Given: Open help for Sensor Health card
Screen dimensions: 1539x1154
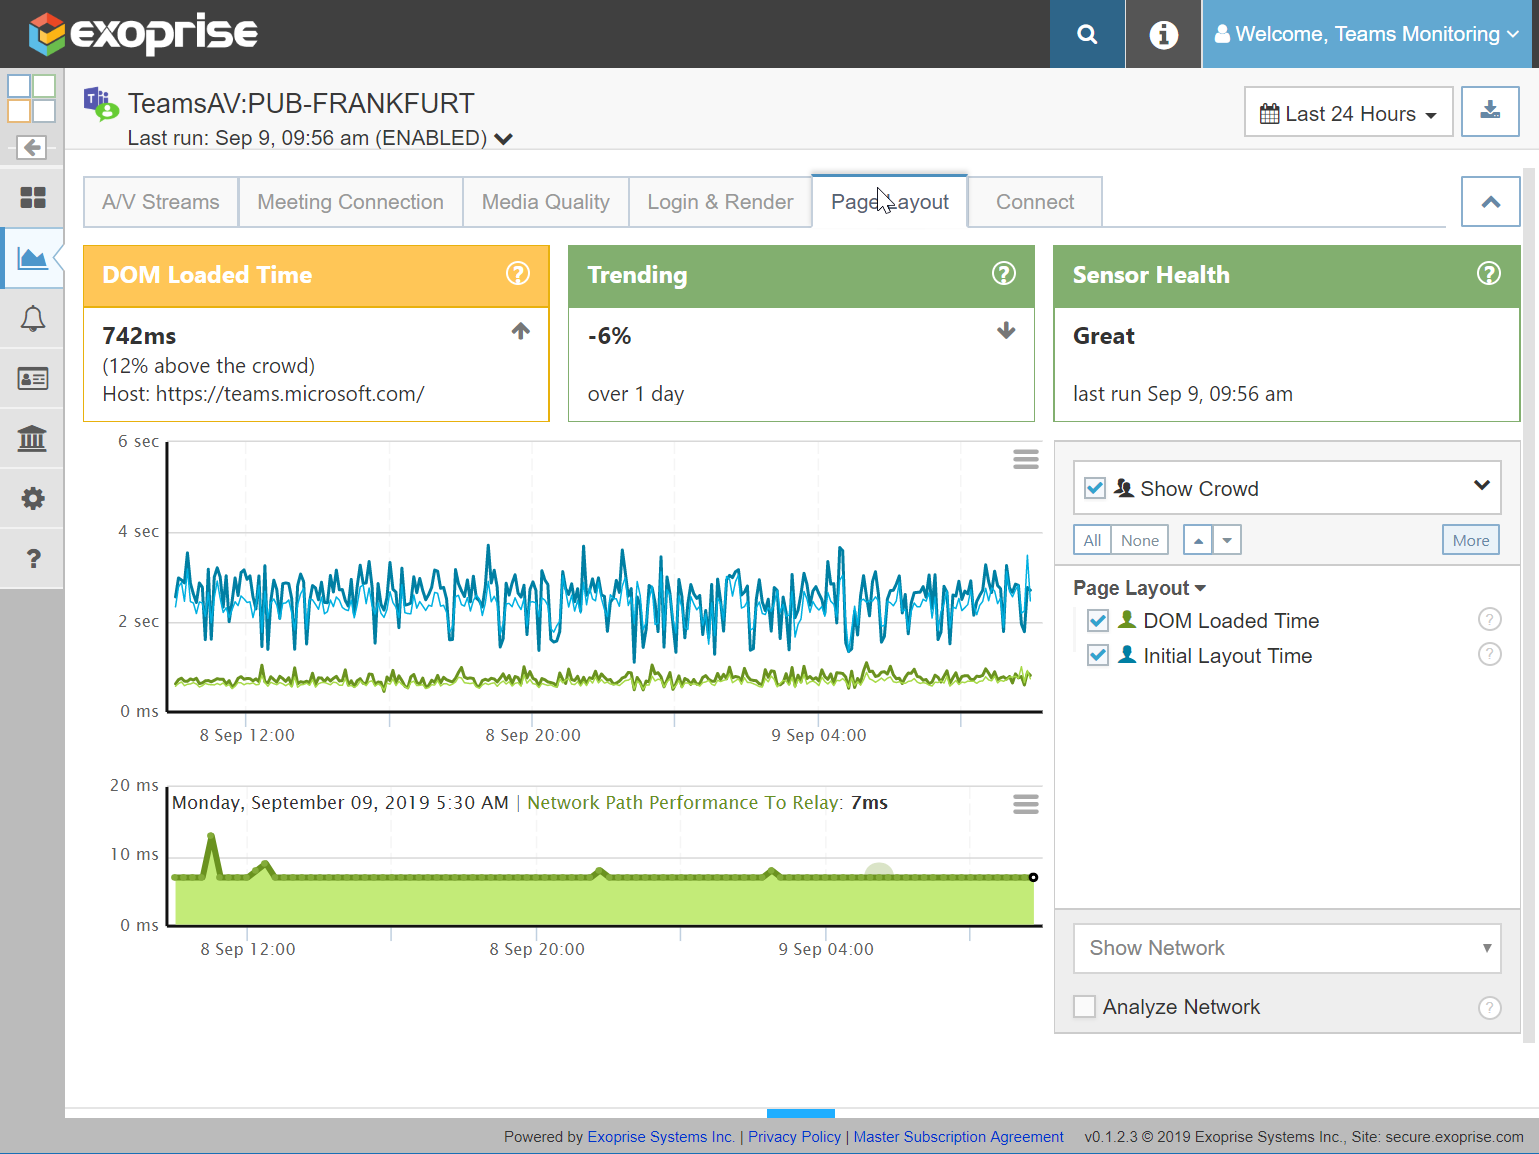Looking at the screenshot, I should coord(1488,274).
